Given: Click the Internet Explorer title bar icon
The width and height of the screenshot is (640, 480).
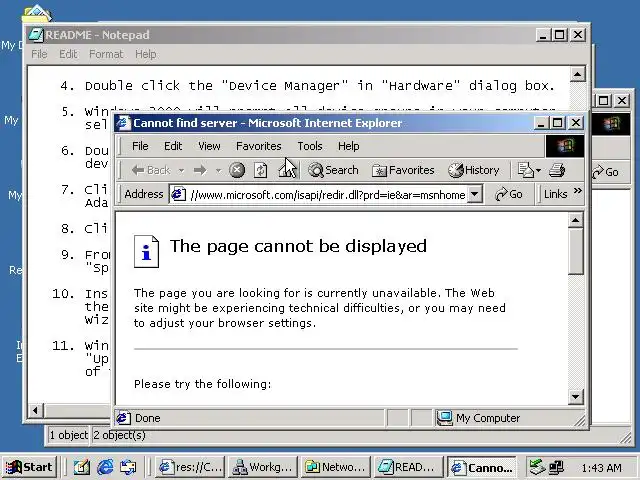Looking at the screenshot, I should (x=124, y=123).
